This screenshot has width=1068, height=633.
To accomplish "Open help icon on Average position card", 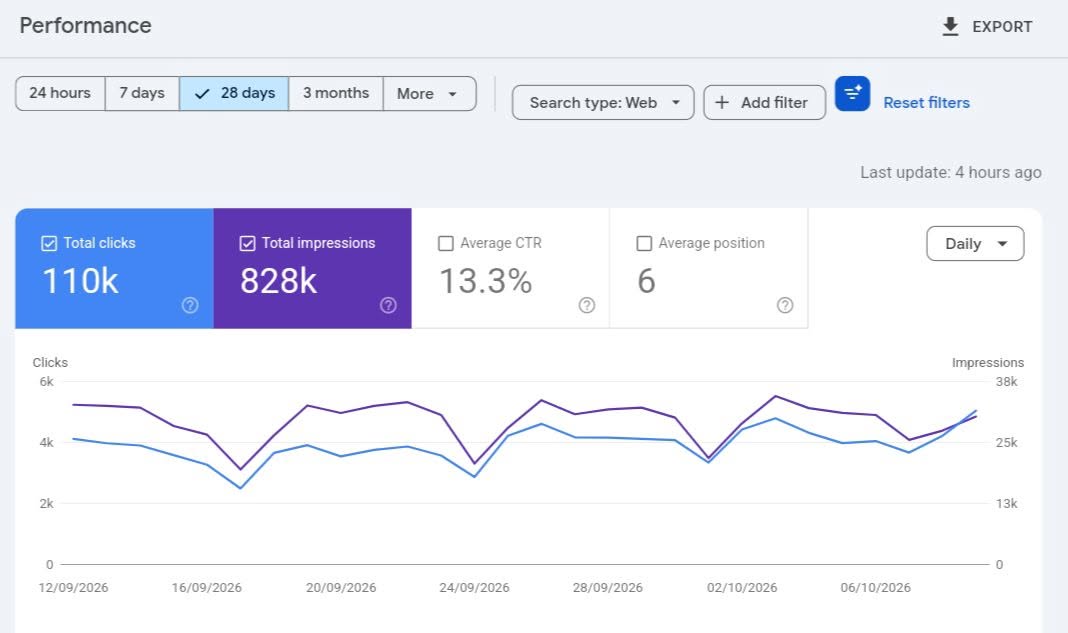I will point(785,305).
